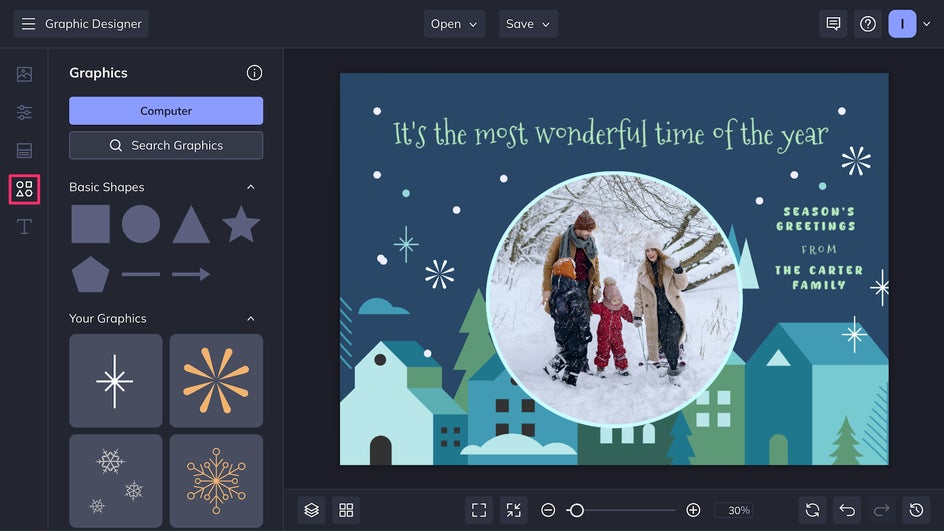Open the Open dropdown menu
The image size is (944, 531).
454,24
